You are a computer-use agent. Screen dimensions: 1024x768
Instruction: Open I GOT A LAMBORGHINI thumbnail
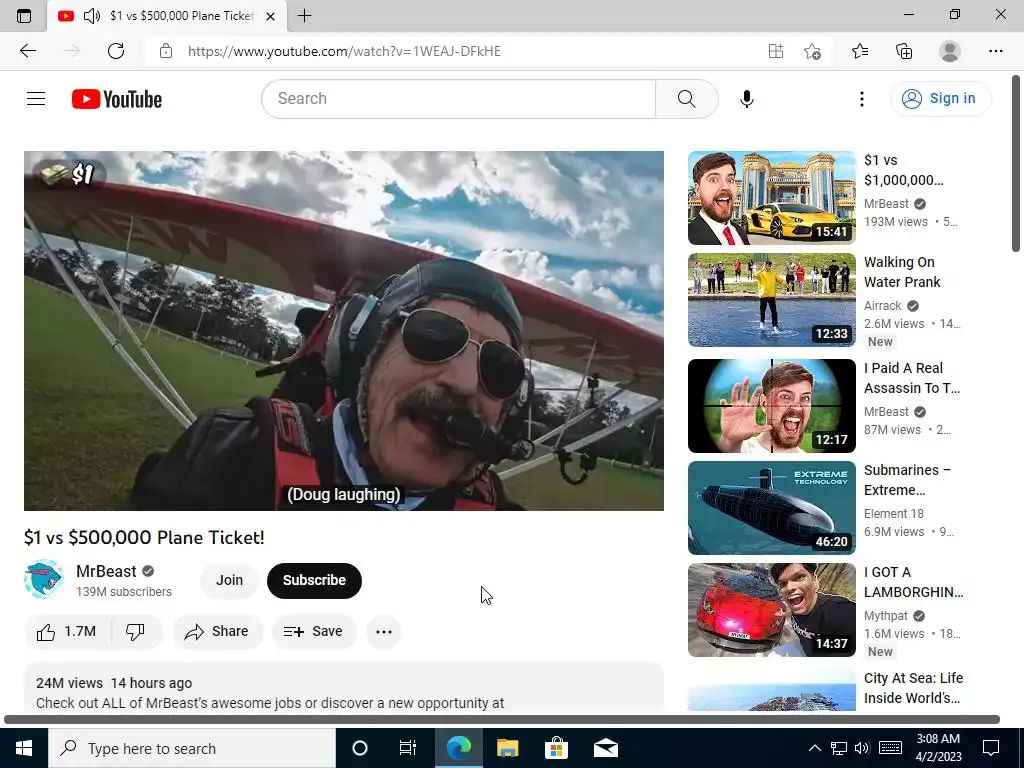coord(771,609)
